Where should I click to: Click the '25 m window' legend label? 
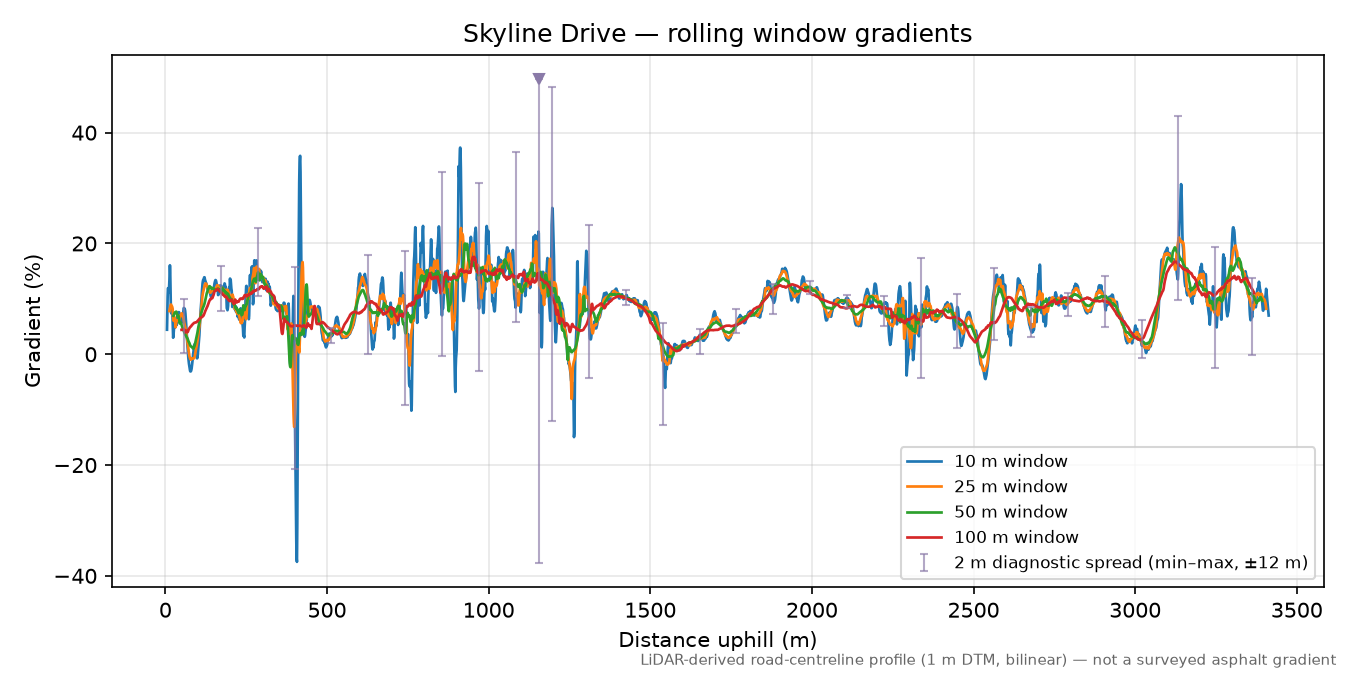click(1011, 487)
